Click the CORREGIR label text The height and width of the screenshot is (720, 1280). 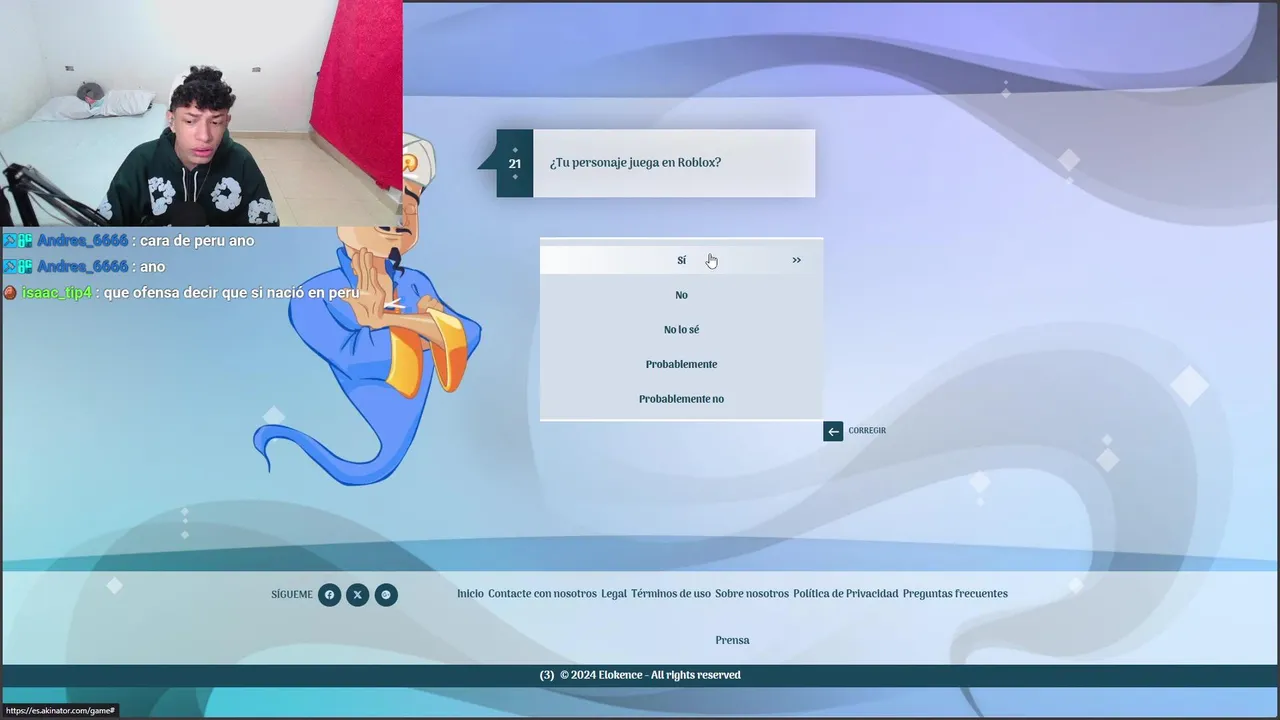[867, 431]
